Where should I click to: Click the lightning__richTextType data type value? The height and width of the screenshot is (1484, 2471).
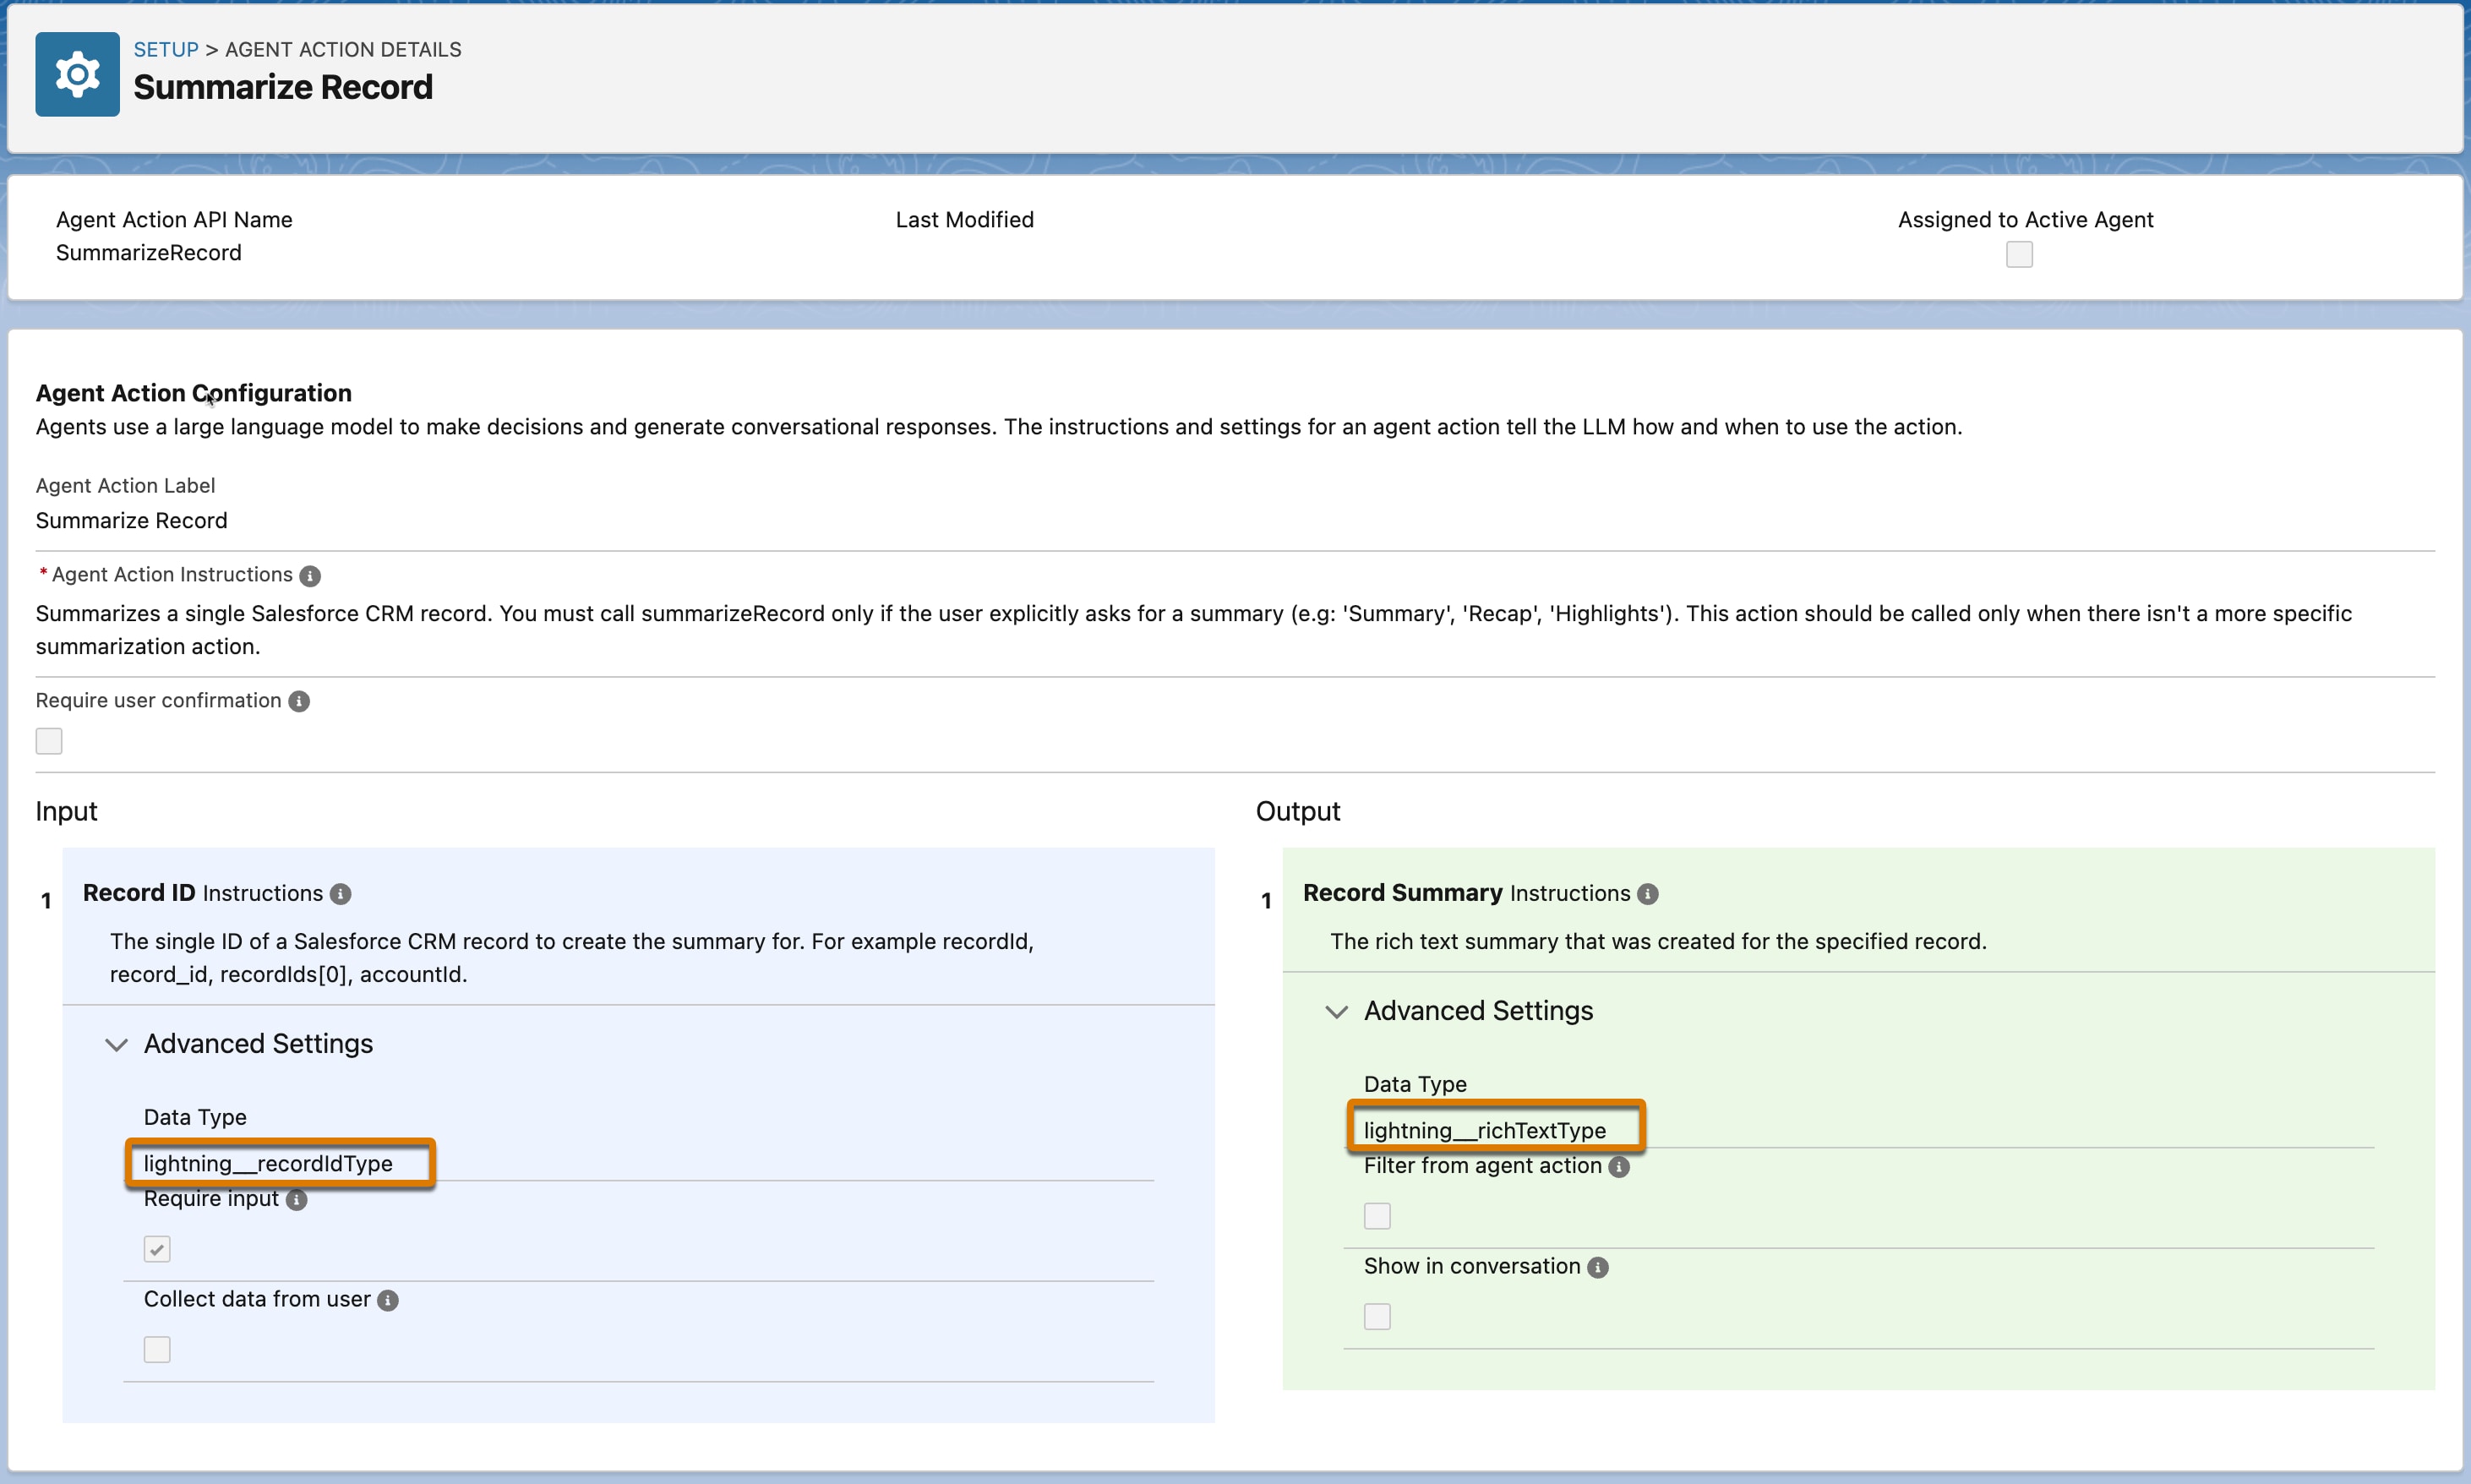pyautogui.click(x=1484, y=1130)
